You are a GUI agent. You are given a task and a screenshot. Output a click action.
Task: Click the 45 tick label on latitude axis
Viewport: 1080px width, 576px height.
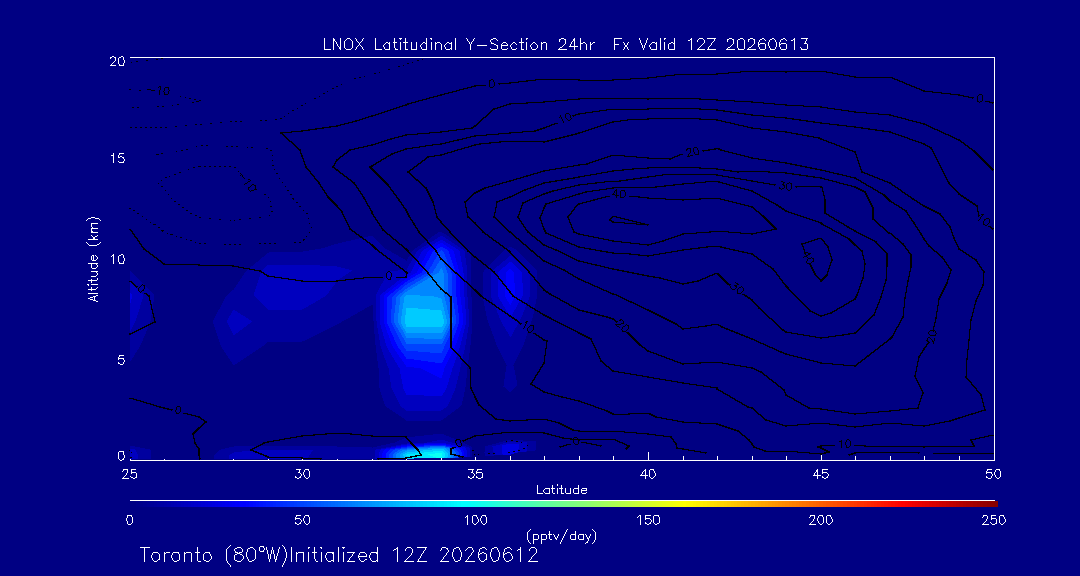tap(821, 474)
